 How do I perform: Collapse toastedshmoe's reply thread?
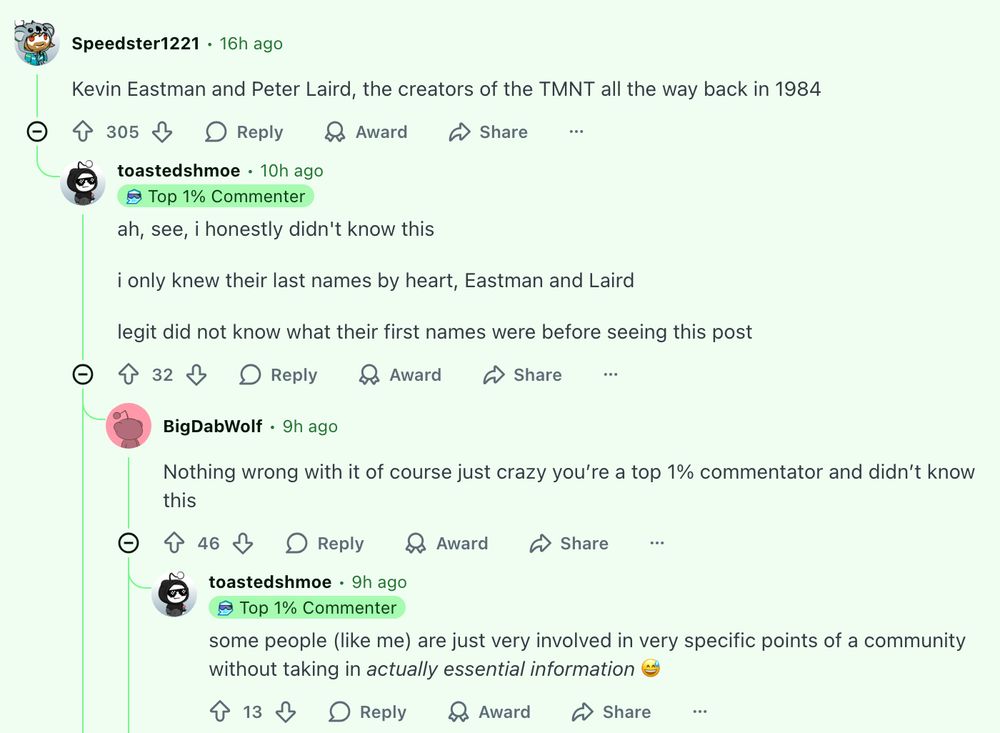(83, 375)
